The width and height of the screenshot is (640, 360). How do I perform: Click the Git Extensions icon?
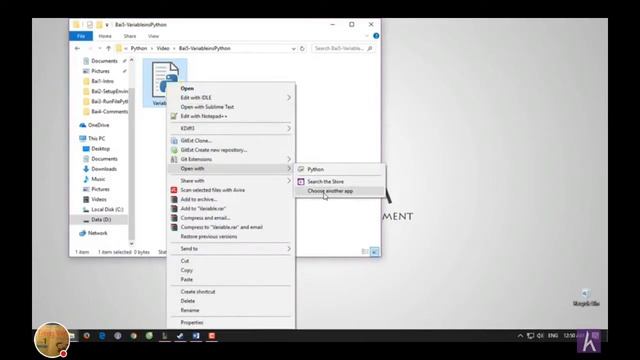coord(174,160)
